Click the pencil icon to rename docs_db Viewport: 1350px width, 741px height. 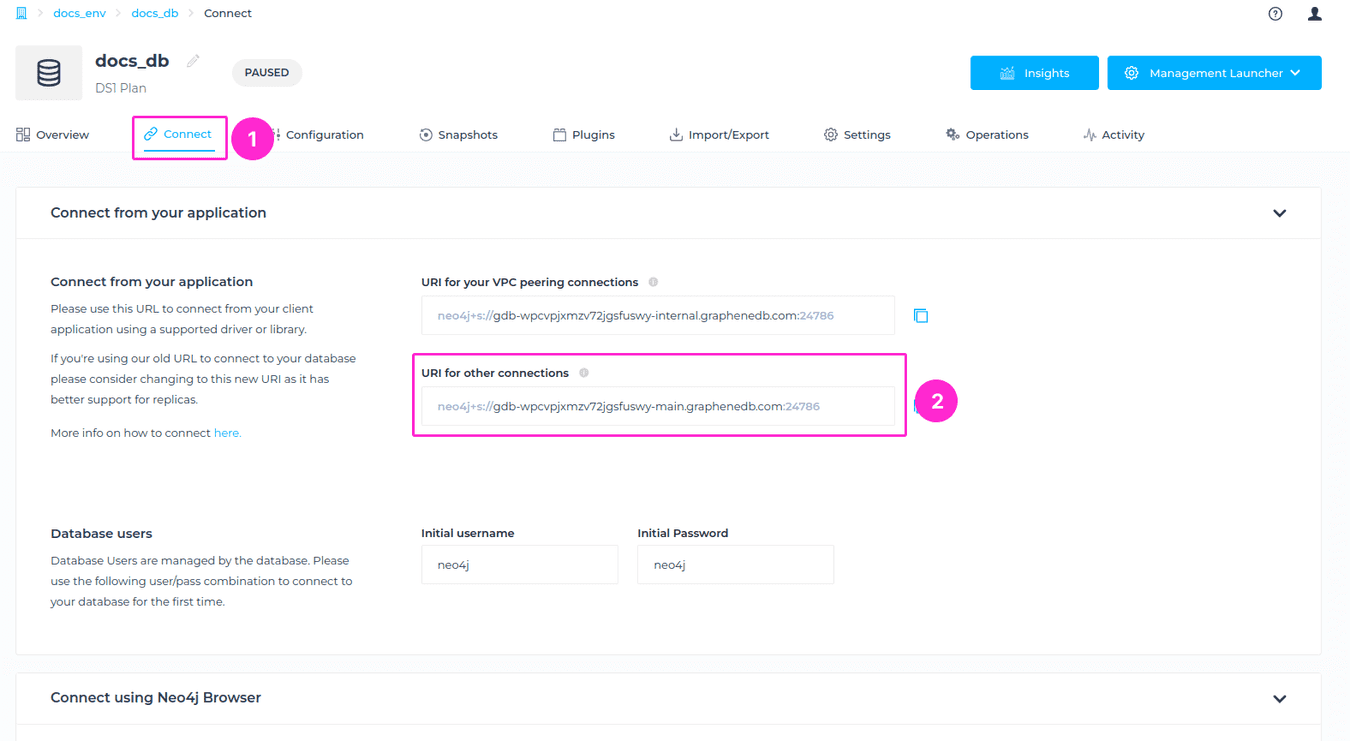tap(193, 61)
